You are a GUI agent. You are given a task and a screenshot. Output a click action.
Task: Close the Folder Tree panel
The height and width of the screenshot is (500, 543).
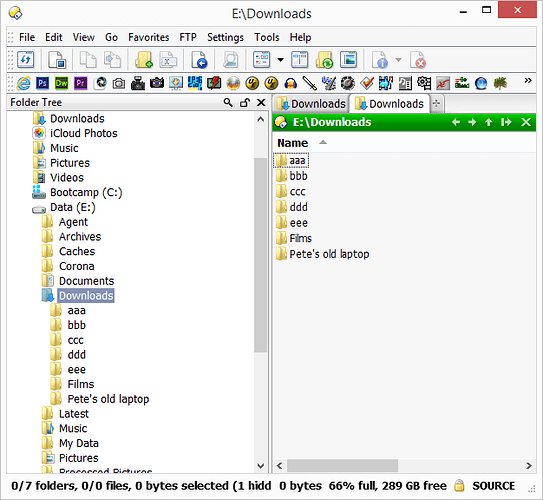click(x=261, y=102)
